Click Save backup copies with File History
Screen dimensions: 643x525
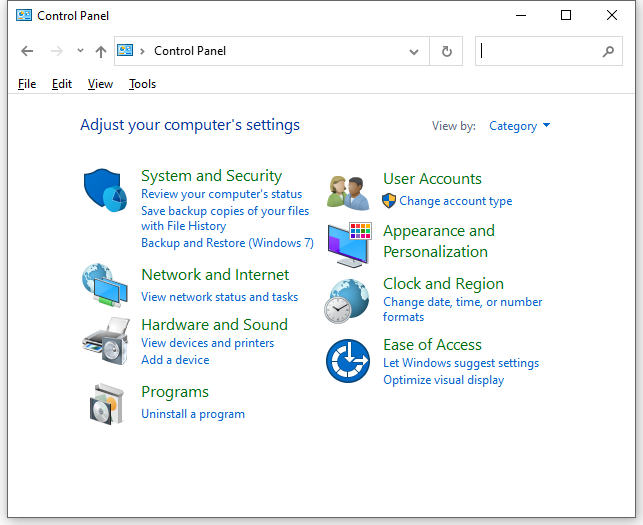click(x=225, y=218)
